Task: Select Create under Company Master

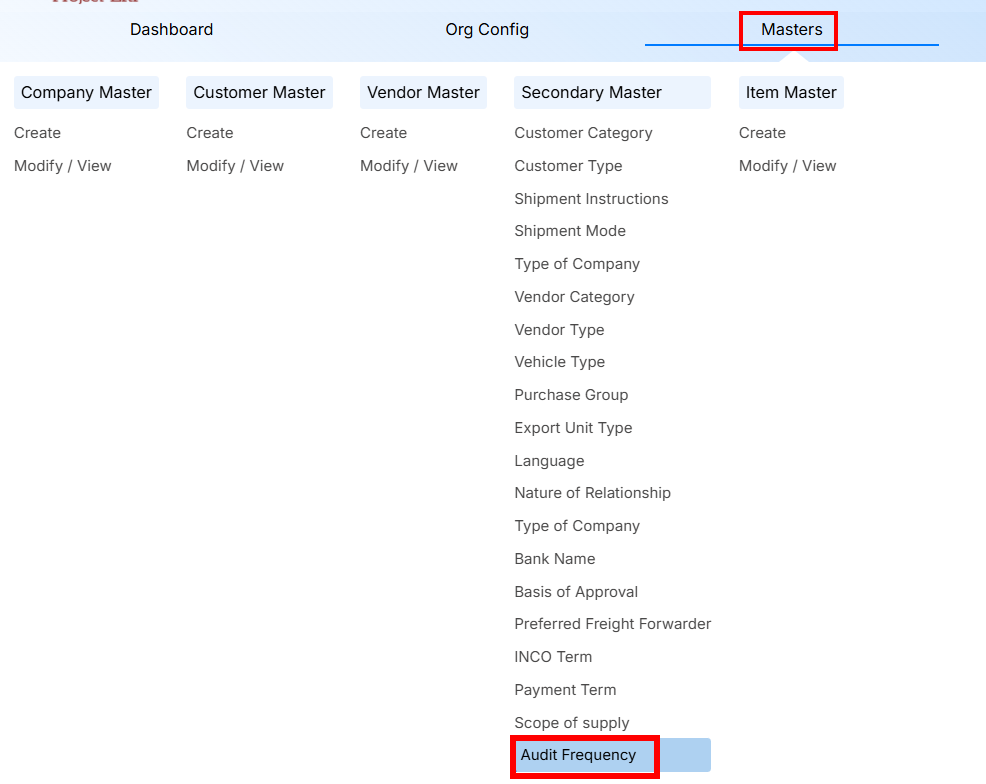Action: click(x=37, y=132)
